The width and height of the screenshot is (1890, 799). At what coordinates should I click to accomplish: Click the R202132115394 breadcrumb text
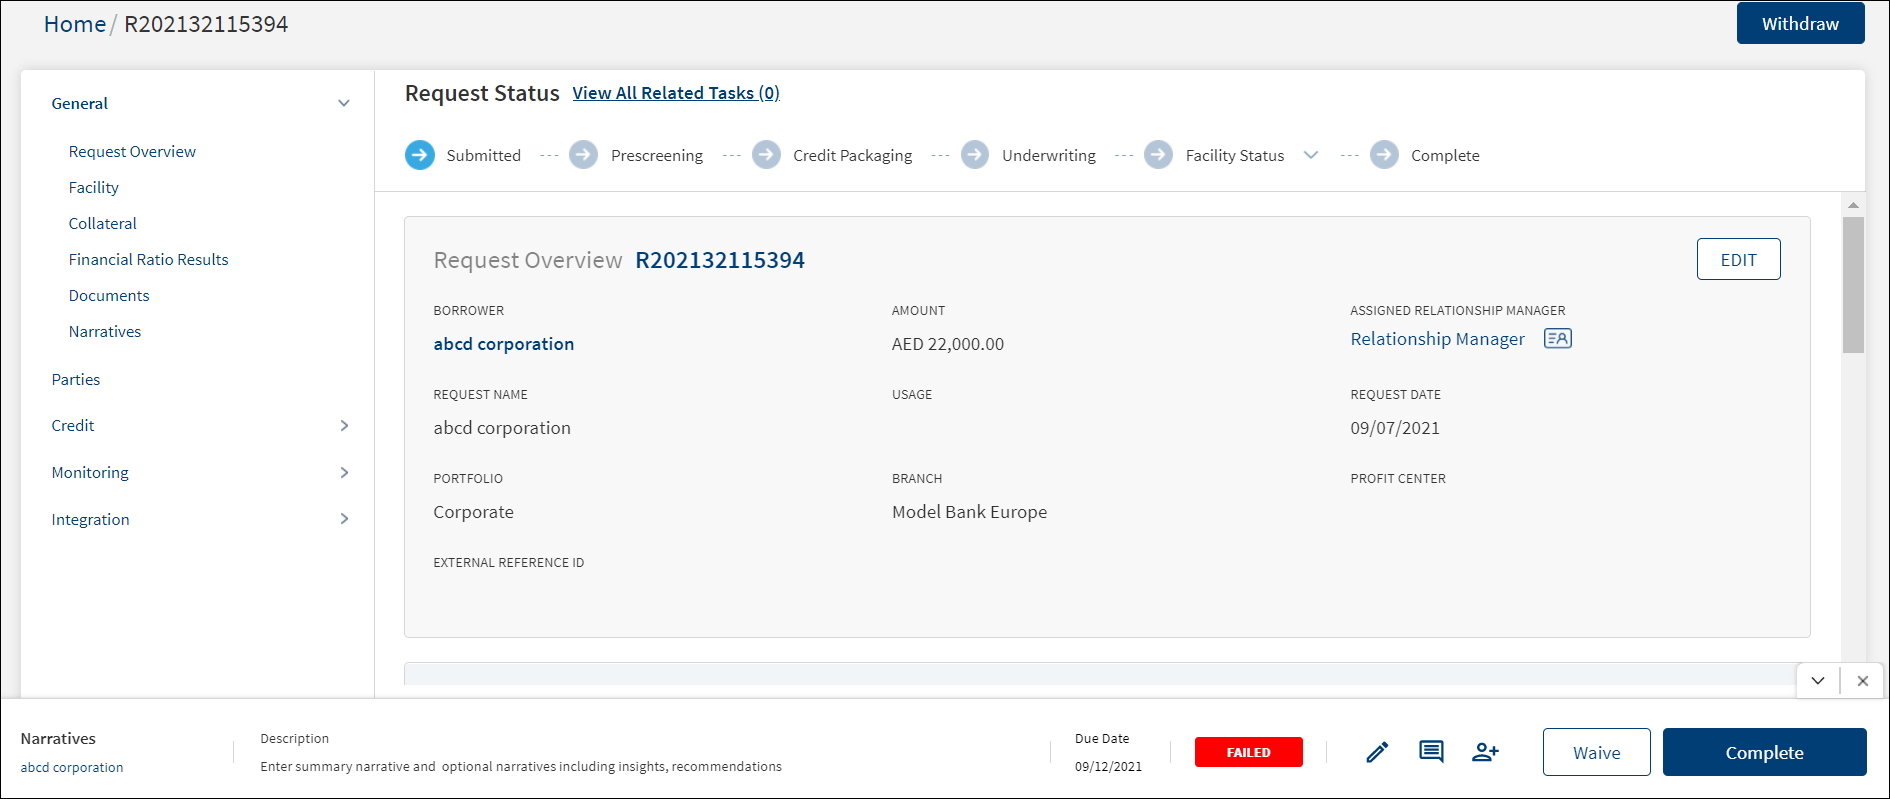click(206, 24)
